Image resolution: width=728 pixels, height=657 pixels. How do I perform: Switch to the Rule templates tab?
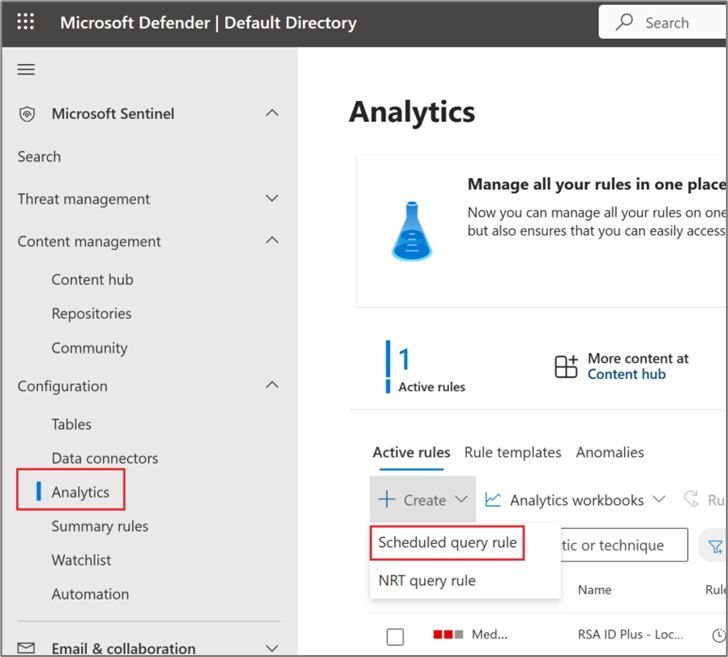click(x=512, y=452)
